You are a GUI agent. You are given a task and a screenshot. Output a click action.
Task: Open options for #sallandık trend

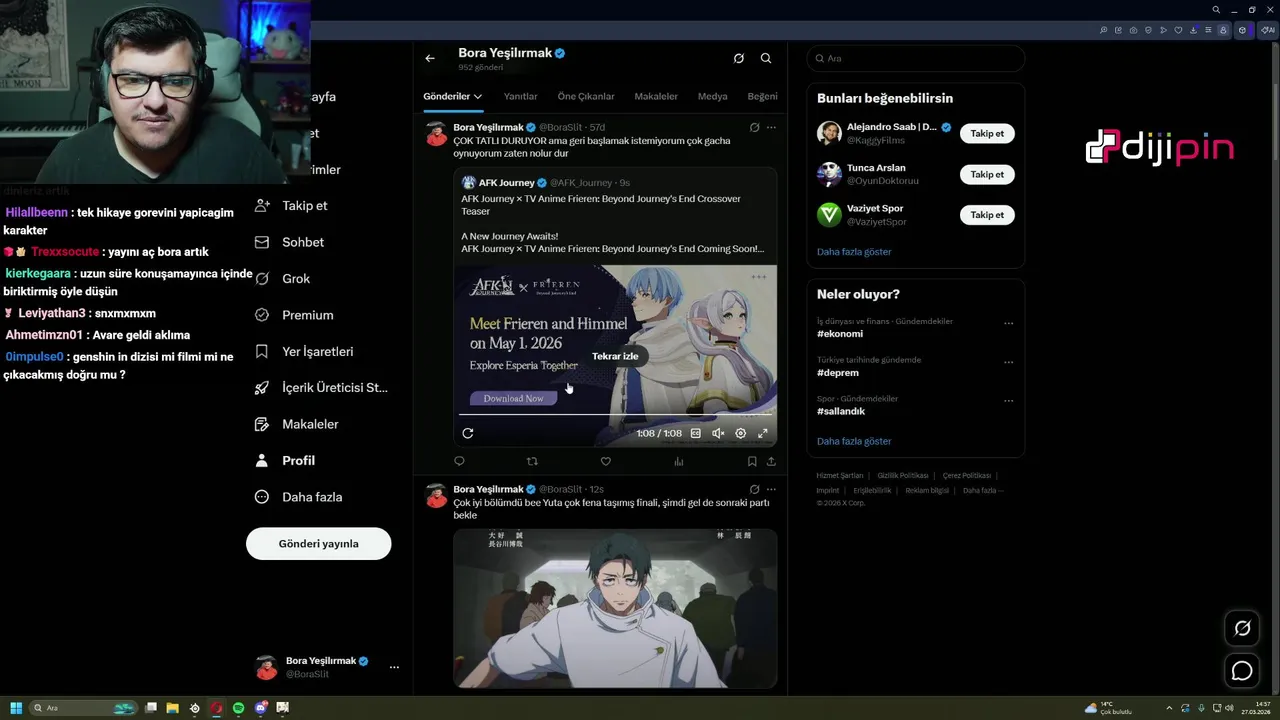click(1009, 401)
